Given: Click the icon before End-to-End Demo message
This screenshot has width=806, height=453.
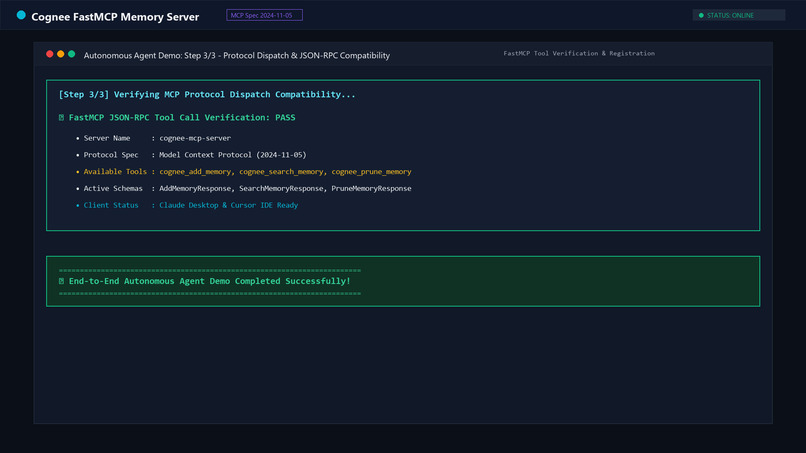Looking at the screenshot, I should pyautogui.click(x=61, y=281).
